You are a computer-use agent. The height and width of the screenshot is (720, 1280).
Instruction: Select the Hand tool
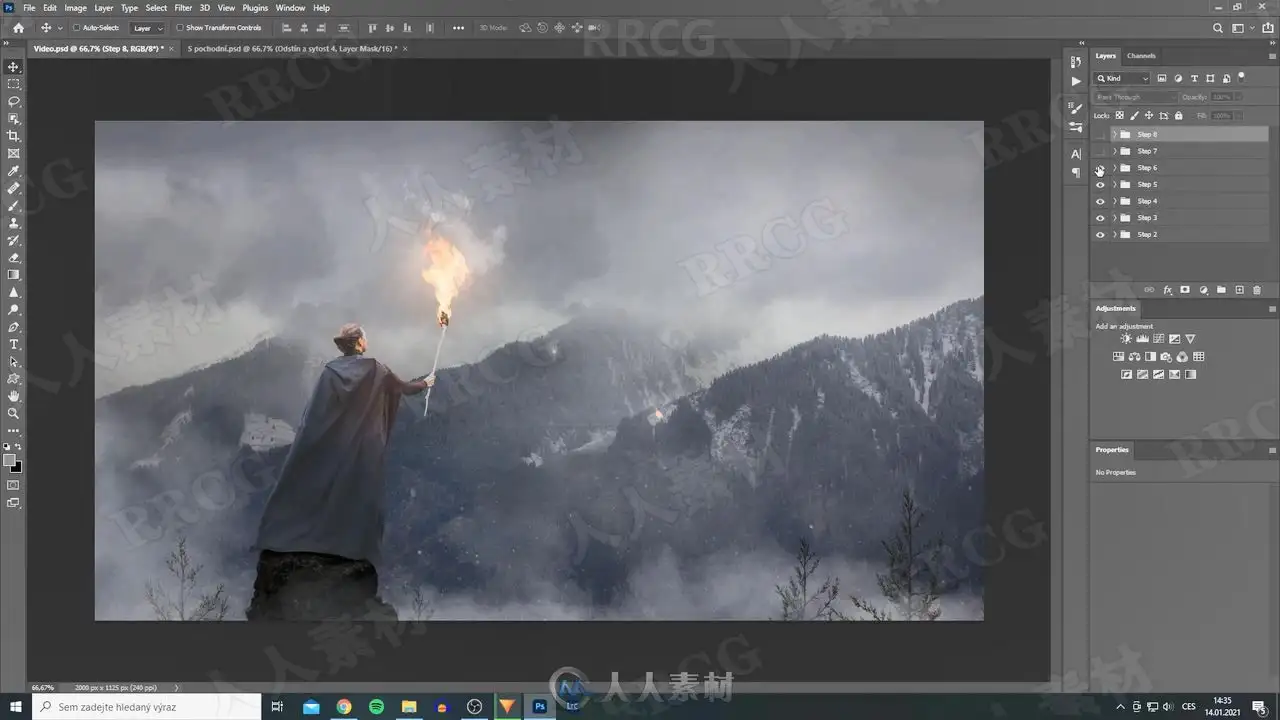tap(14, 396)
